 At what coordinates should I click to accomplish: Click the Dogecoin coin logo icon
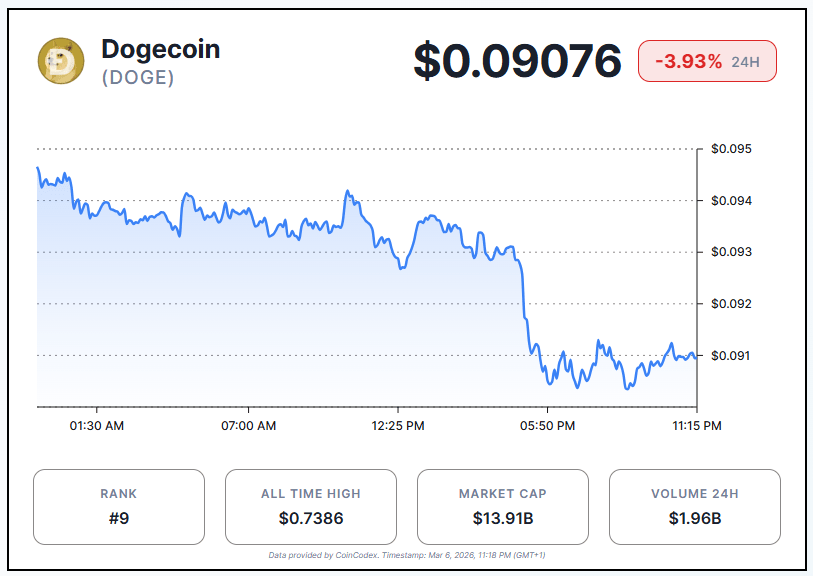(x=61, y=61)
